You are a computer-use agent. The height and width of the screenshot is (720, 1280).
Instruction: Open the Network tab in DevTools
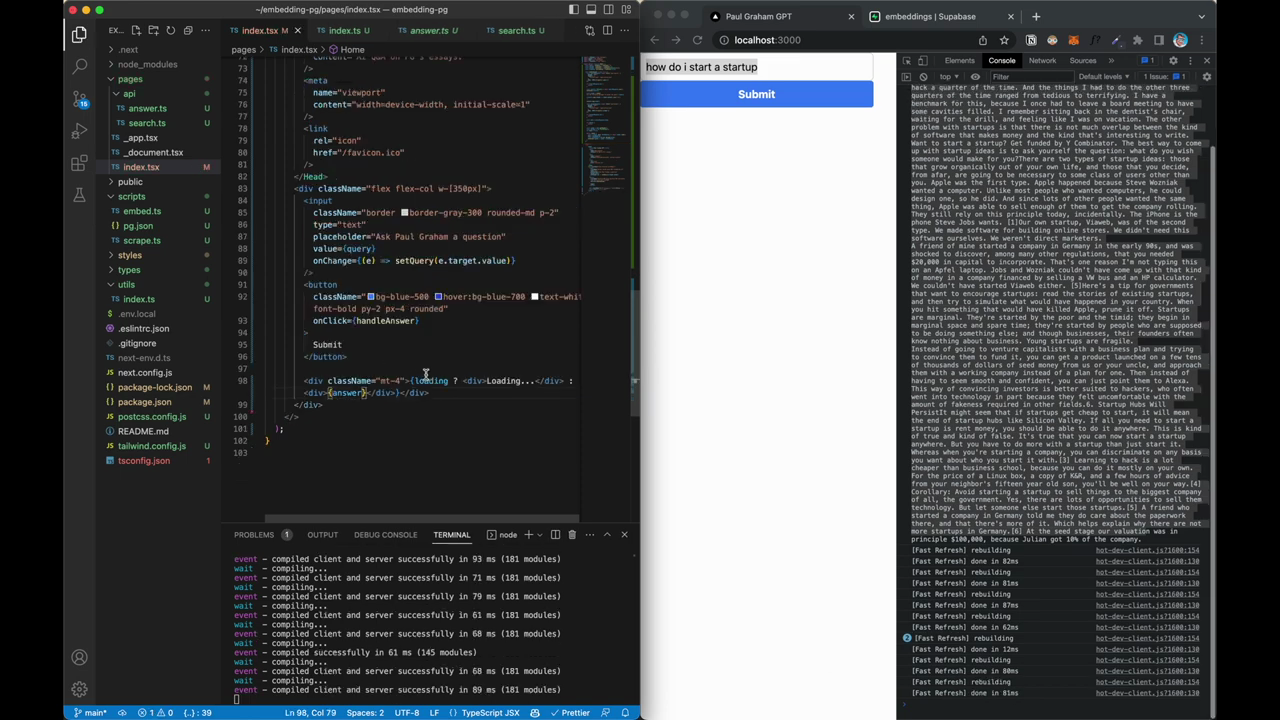point(1042,61)
